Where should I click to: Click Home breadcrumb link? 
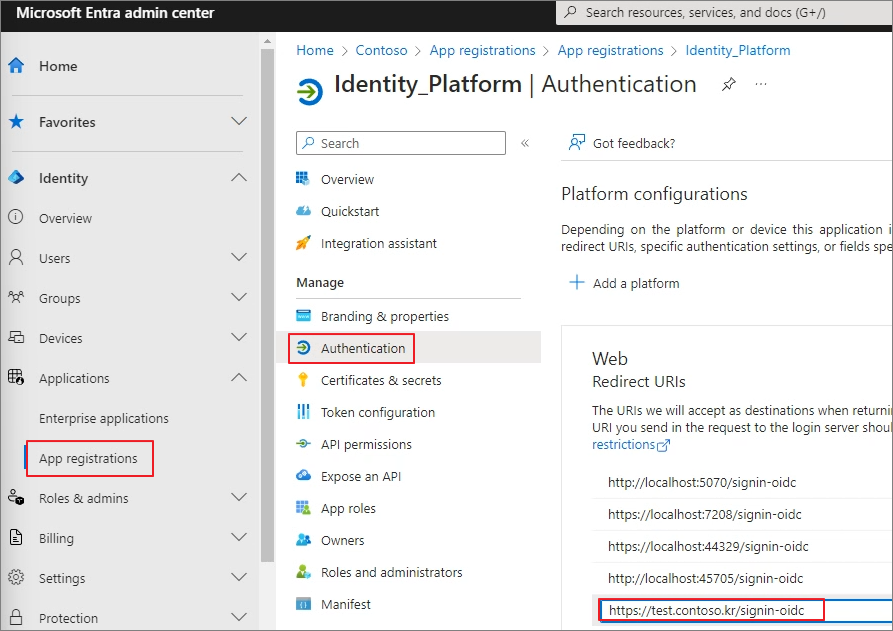(315, 50)
